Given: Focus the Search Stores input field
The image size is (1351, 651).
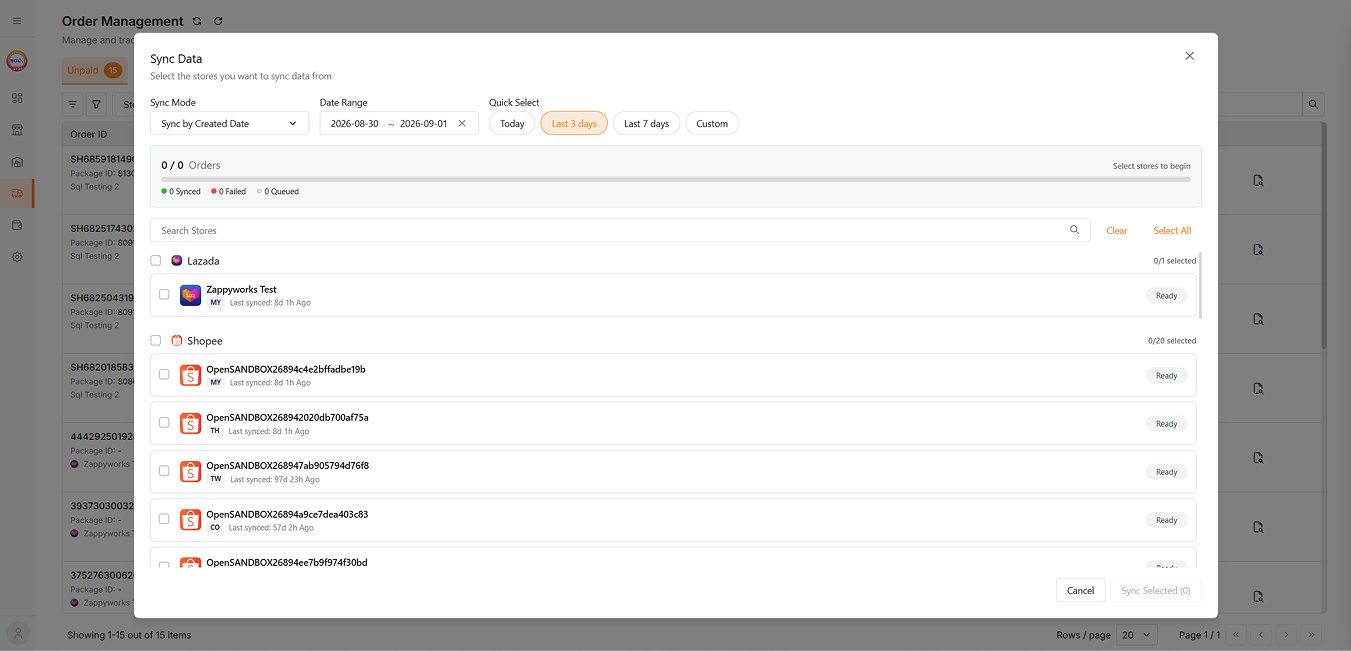Looking at the screenshot, I should (620, 230).
